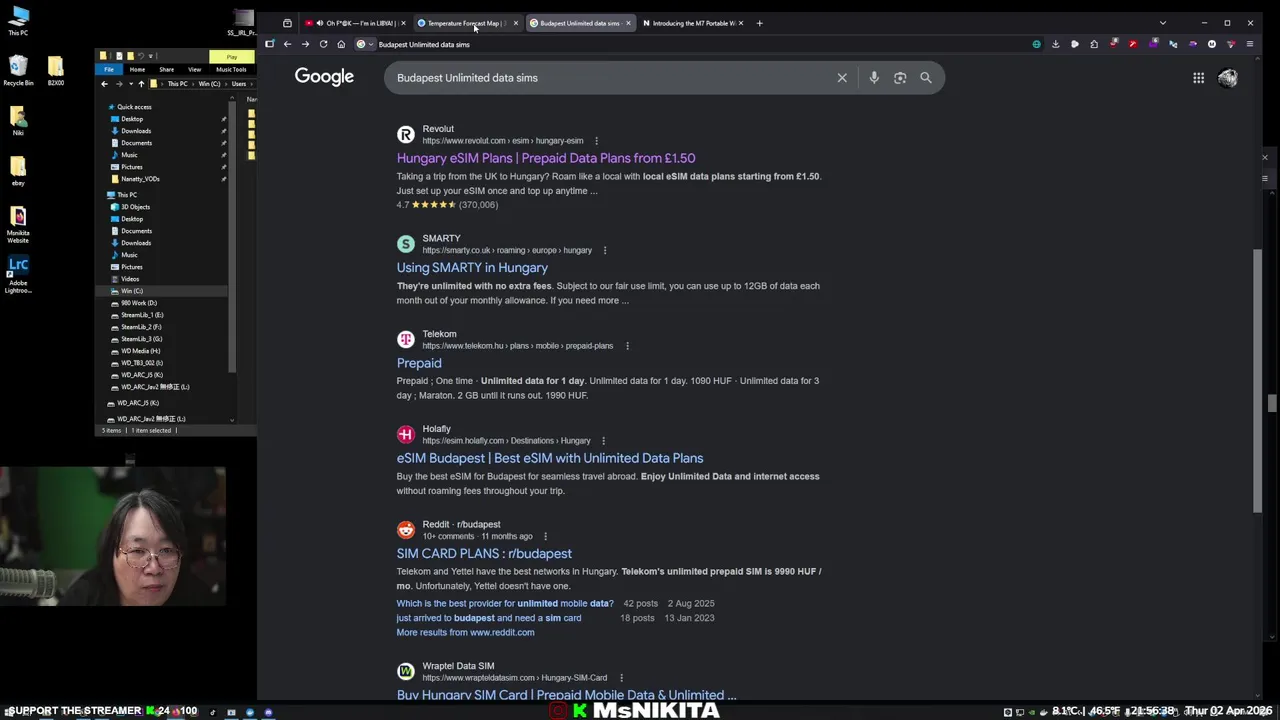Click the browser address bar

coord(700,44)
